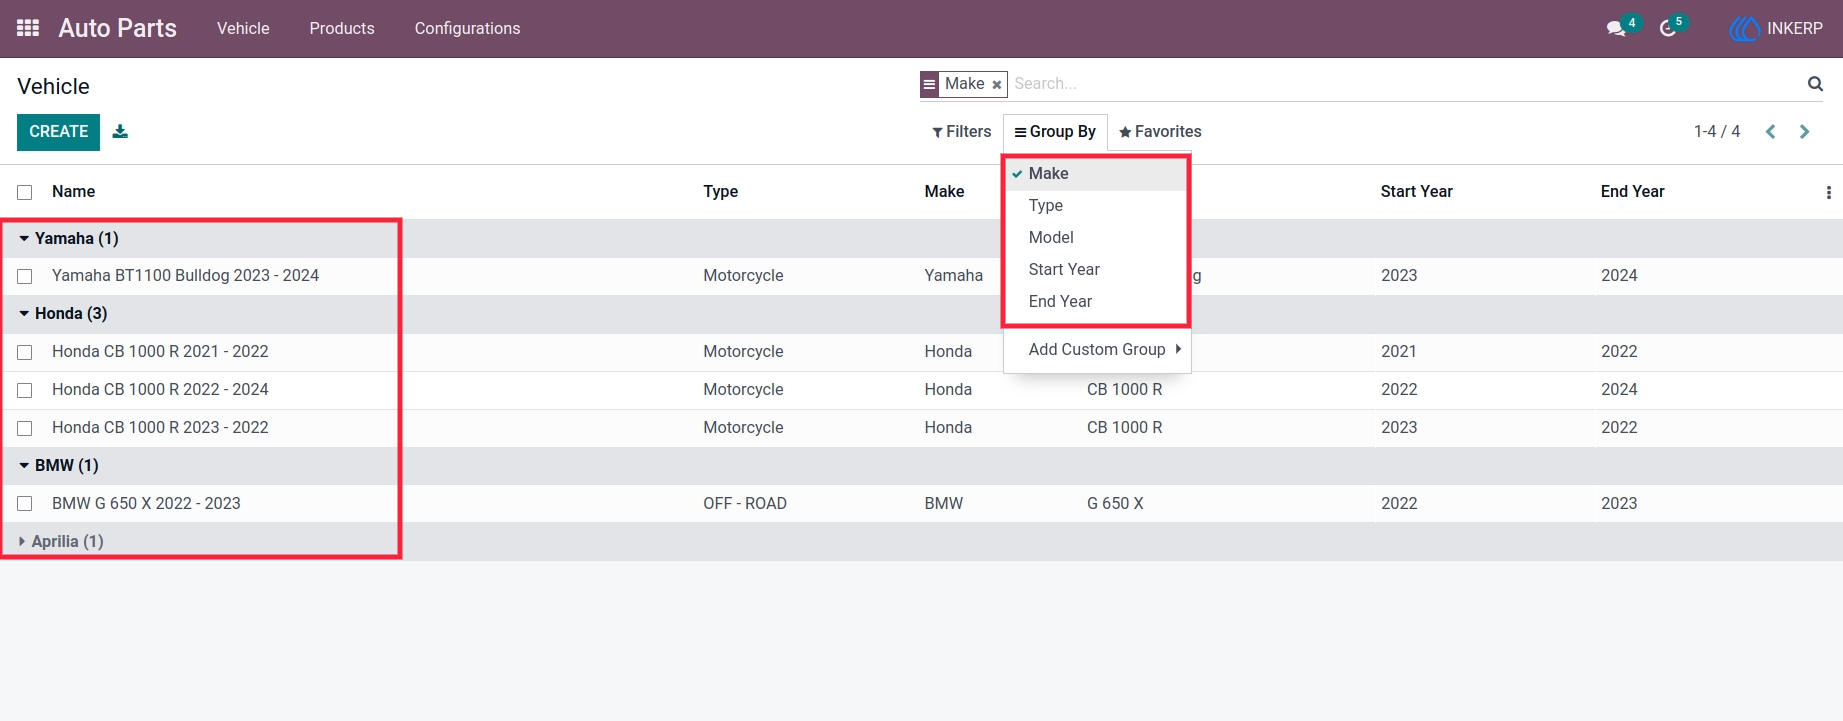Remove the Make search facet
Viewport: 1843px width, 721px height.
[x=996, y=85]
